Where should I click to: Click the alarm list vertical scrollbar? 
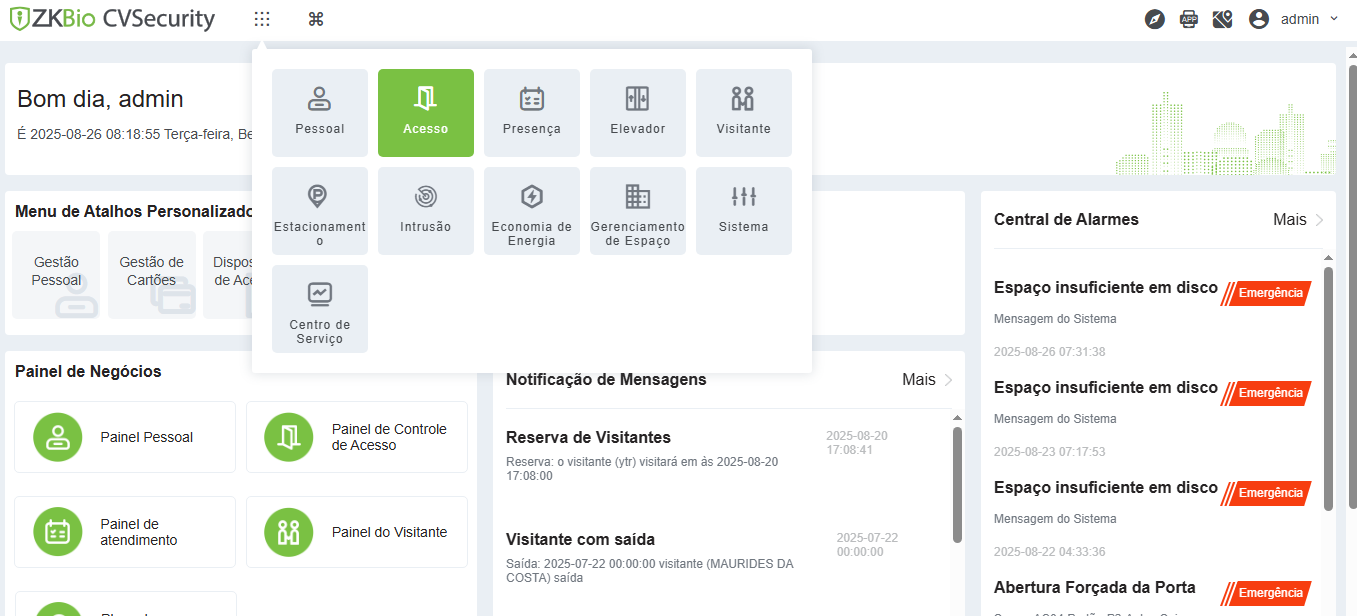[1328, 390]
